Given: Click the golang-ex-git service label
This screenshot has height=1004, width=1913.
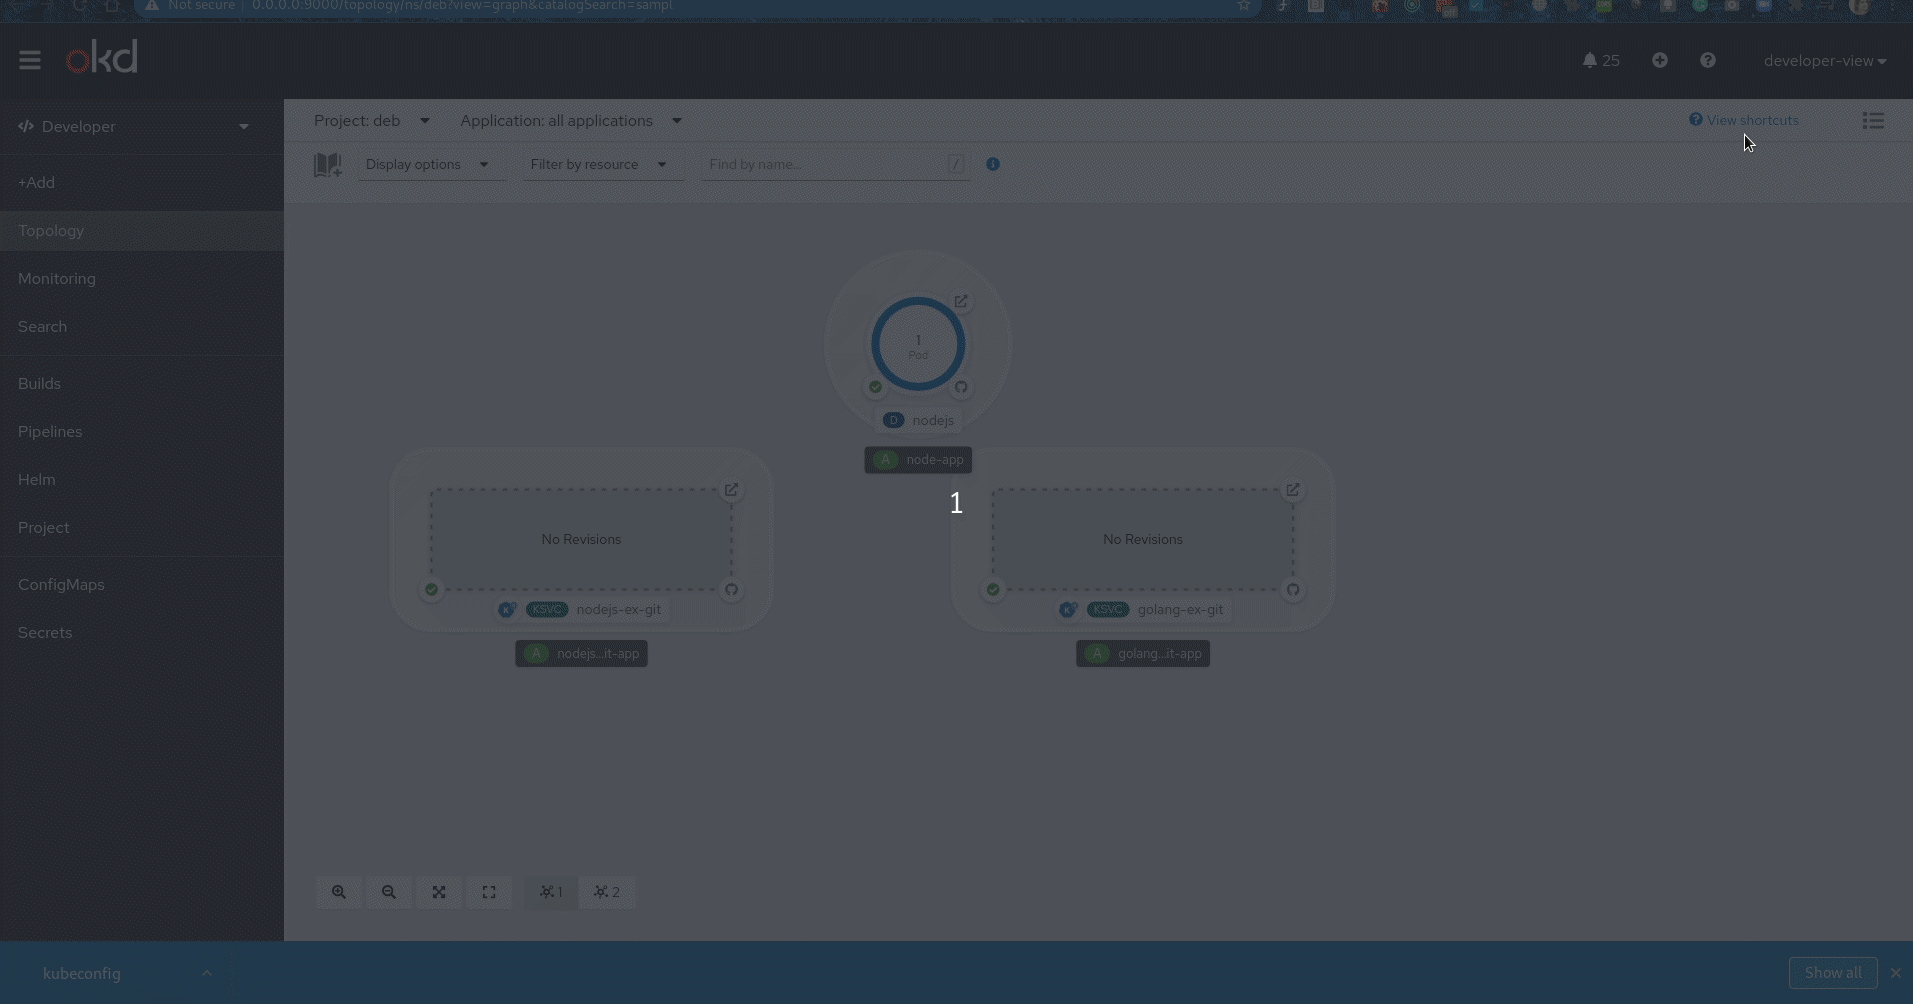Looking at the screenshot, I should tap(1142, 609).
